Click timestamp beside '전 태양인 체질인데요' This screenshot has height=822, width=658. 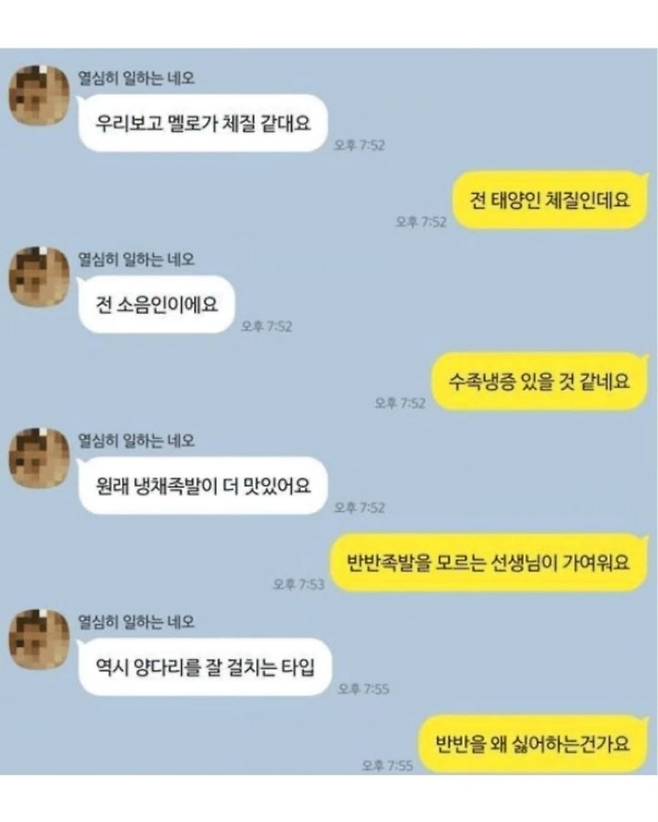point(421,222)
